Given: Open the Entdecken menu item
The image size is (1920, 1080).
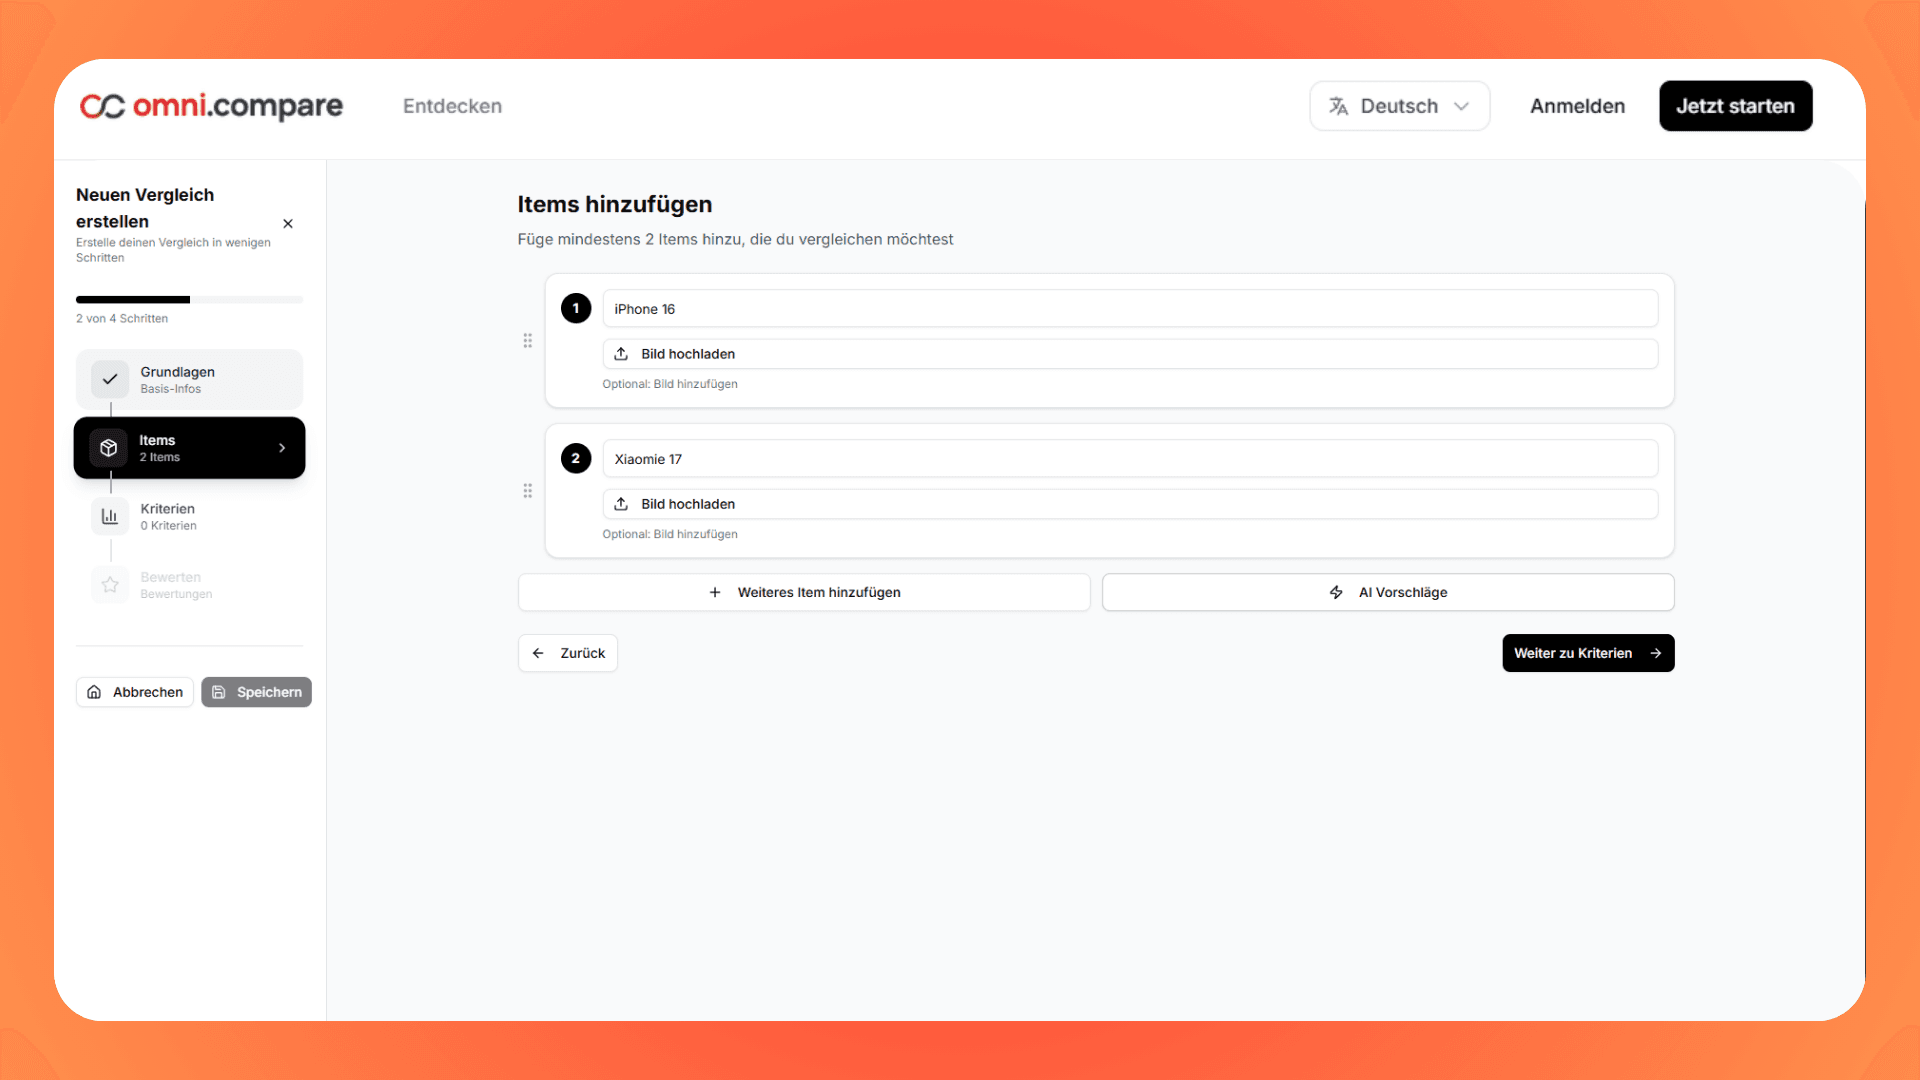Looking at the screenshot, I should point(452,106).
